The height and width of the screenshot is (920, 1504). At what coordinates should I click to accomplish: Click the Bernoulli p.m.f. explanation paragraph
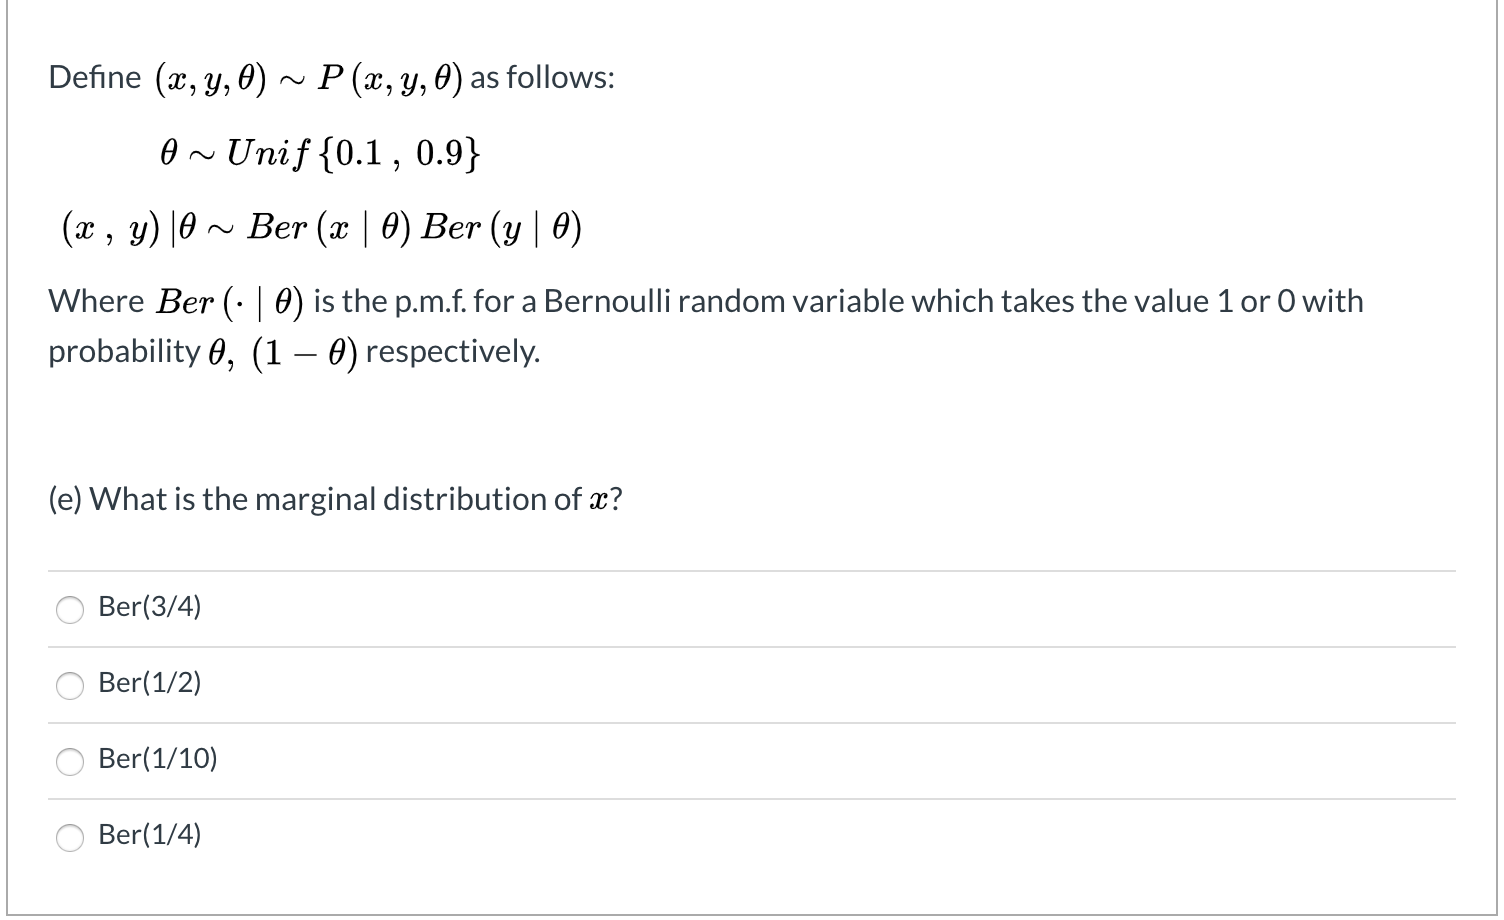700,325
